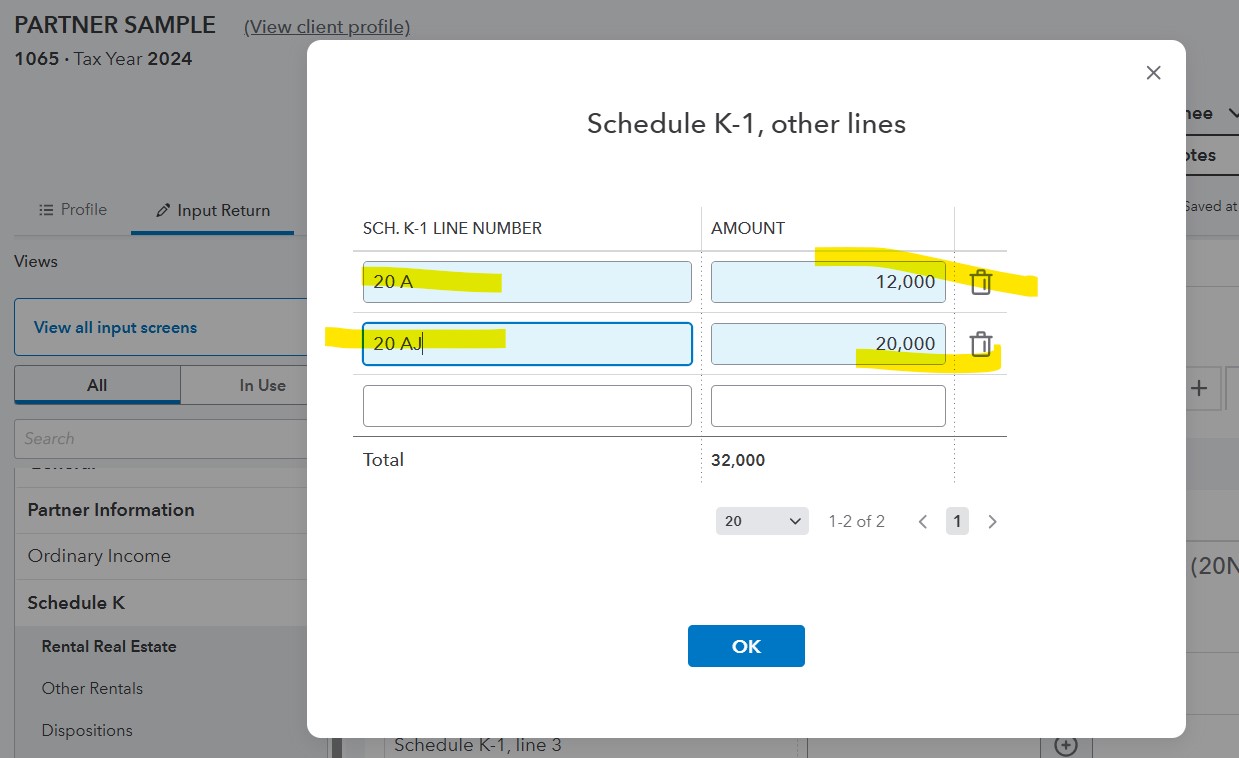The image size is (1239, 758).
Task: Switch to the Profile tab
Action: (x=72, y=209)
